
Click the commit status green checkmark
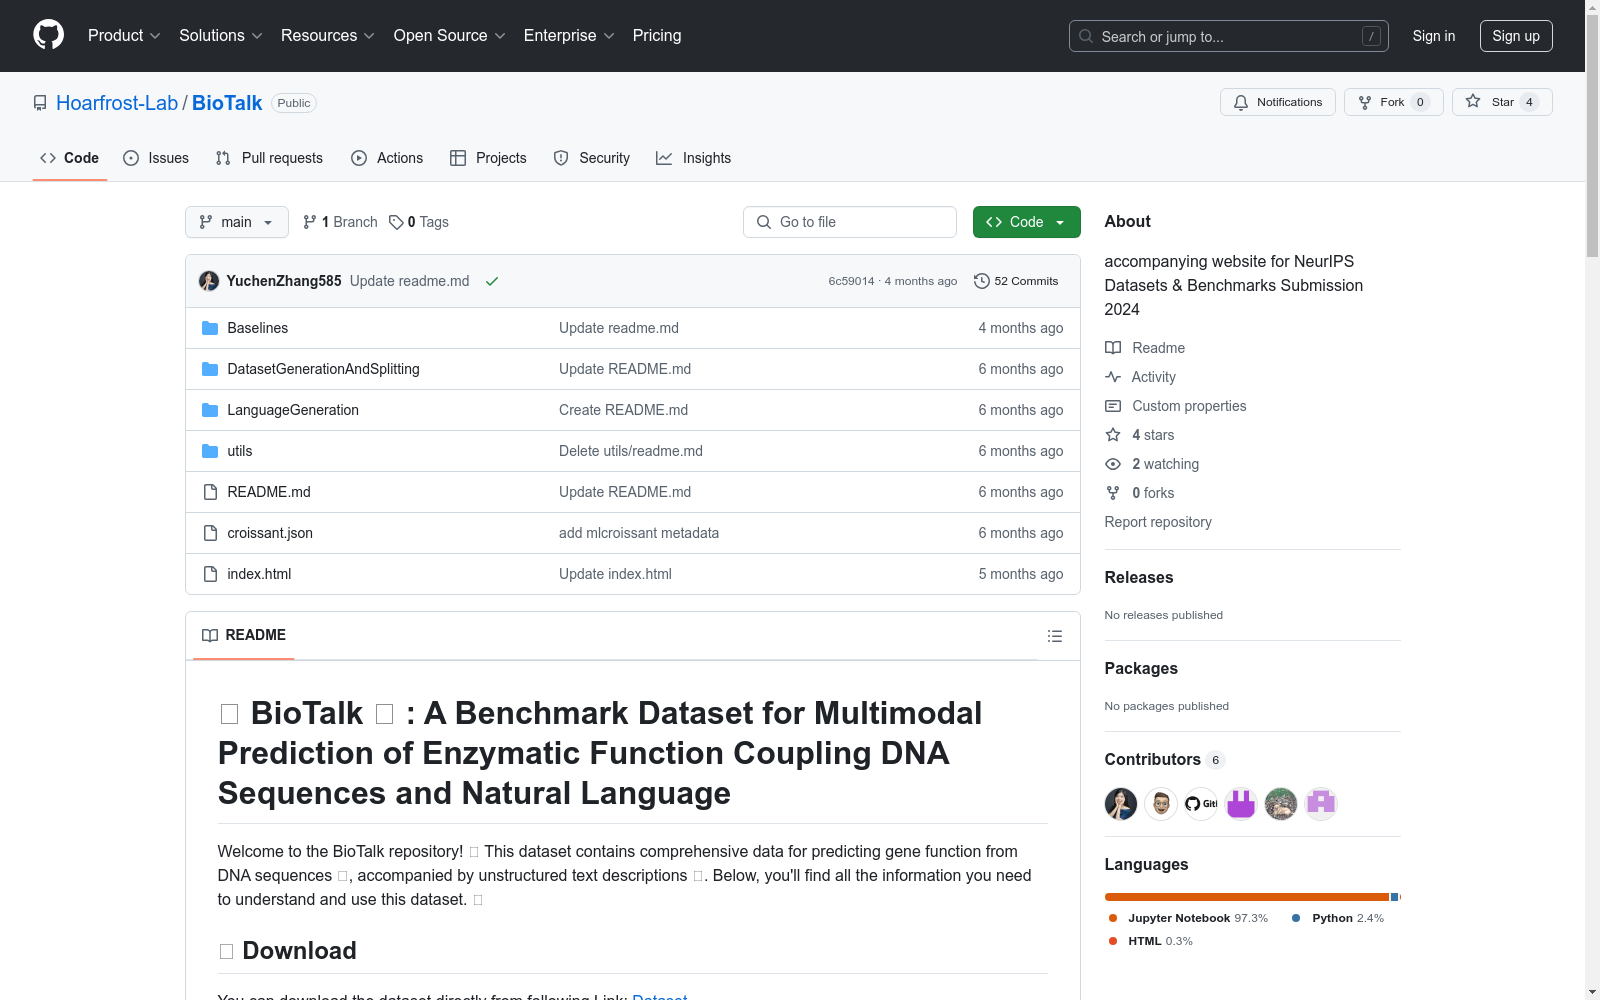tap(492, 281)
